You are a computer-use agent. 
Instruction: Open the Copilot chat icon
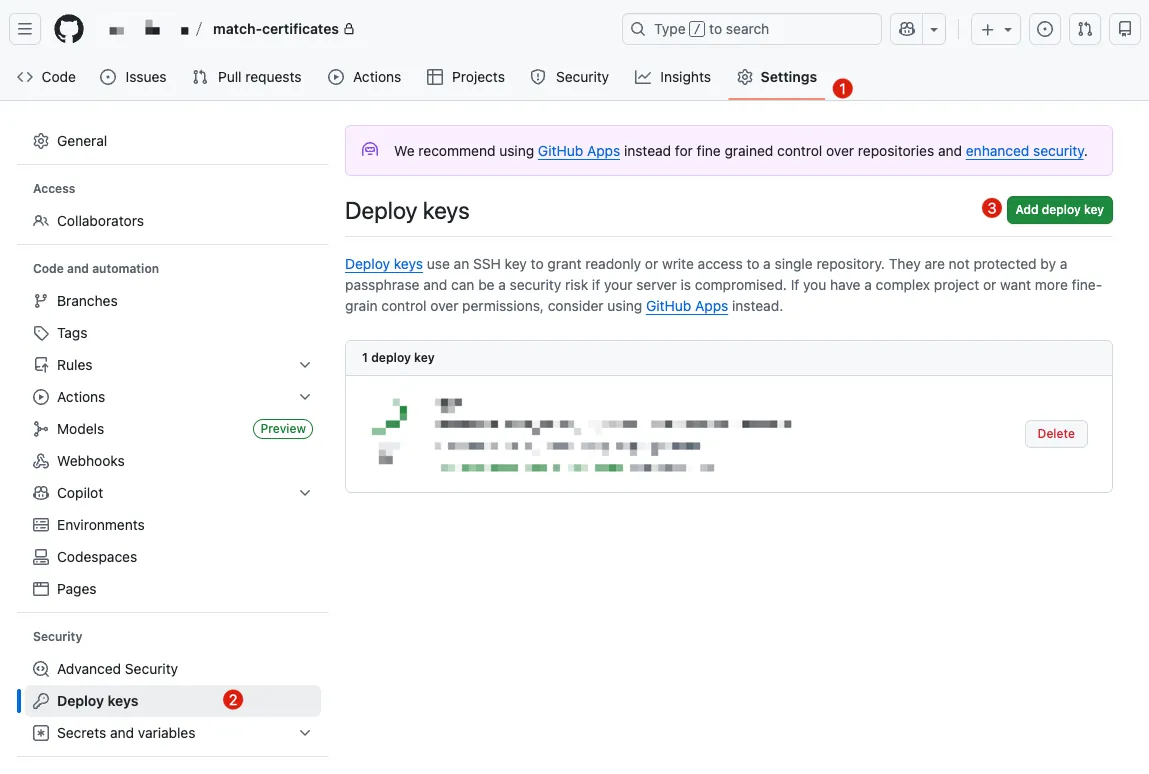pyautogui.click(x=907, y=30)
